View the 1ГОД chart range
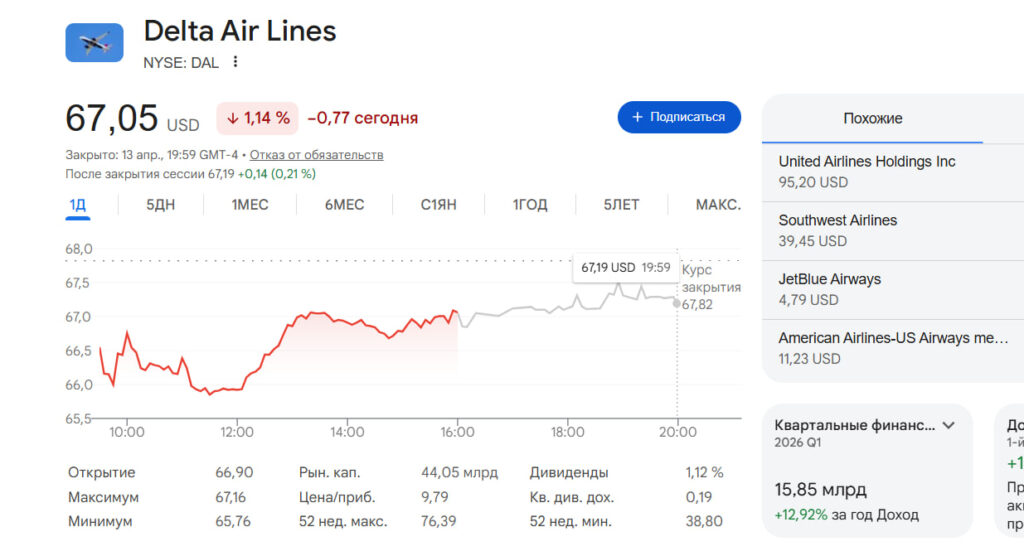The height and width of the screenshot is (556, 1024). (530, 205)
